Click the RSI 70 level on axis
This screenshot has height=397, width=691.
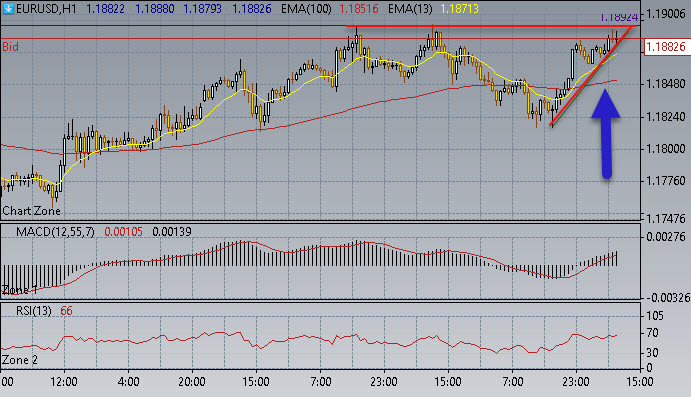pos(654,333)
